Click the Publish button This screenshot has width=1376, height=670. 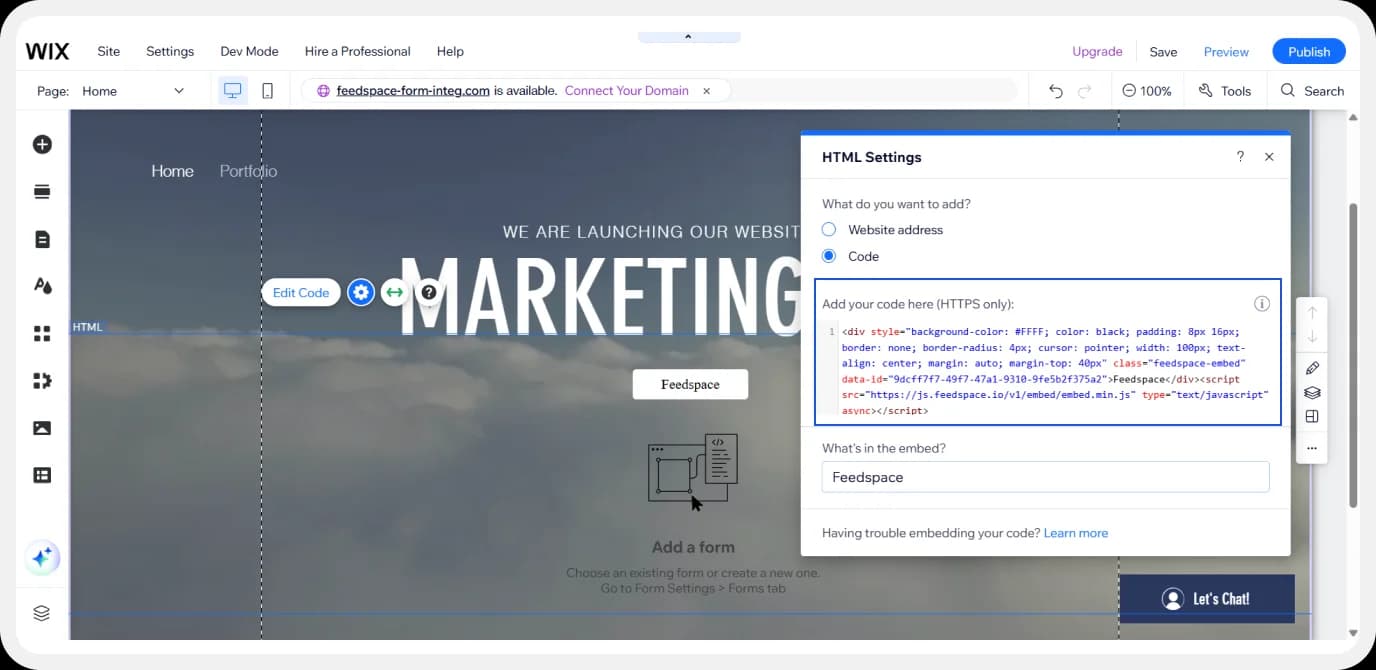(x=1308, y=51)
